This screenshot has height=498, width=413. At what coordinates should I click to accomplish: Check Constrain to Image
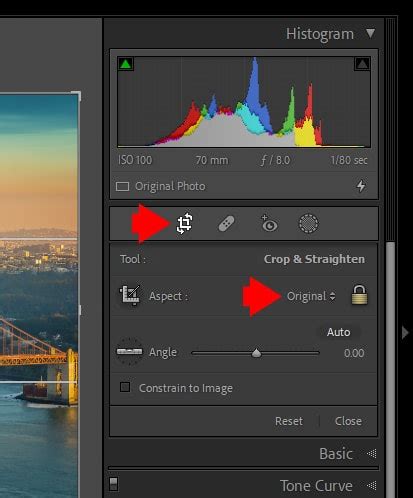(x=125, y=387)
